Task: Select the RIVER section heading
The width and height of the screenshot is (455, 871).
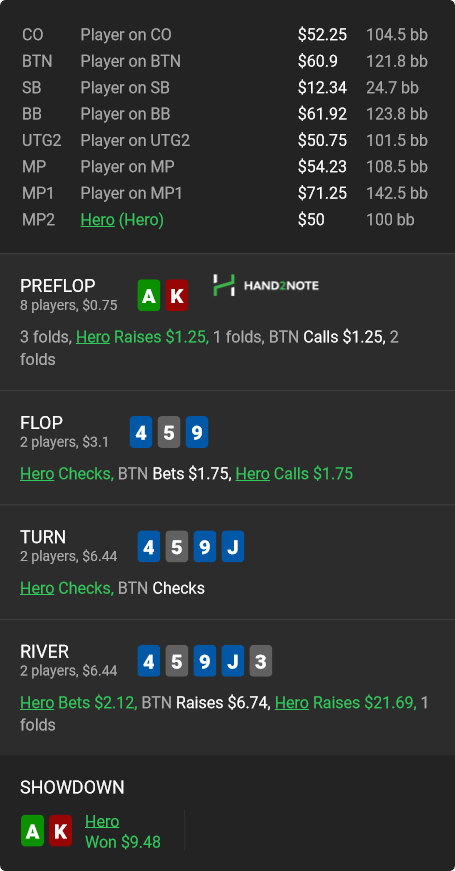Action: pyautogui.click(x=44, y=651)
